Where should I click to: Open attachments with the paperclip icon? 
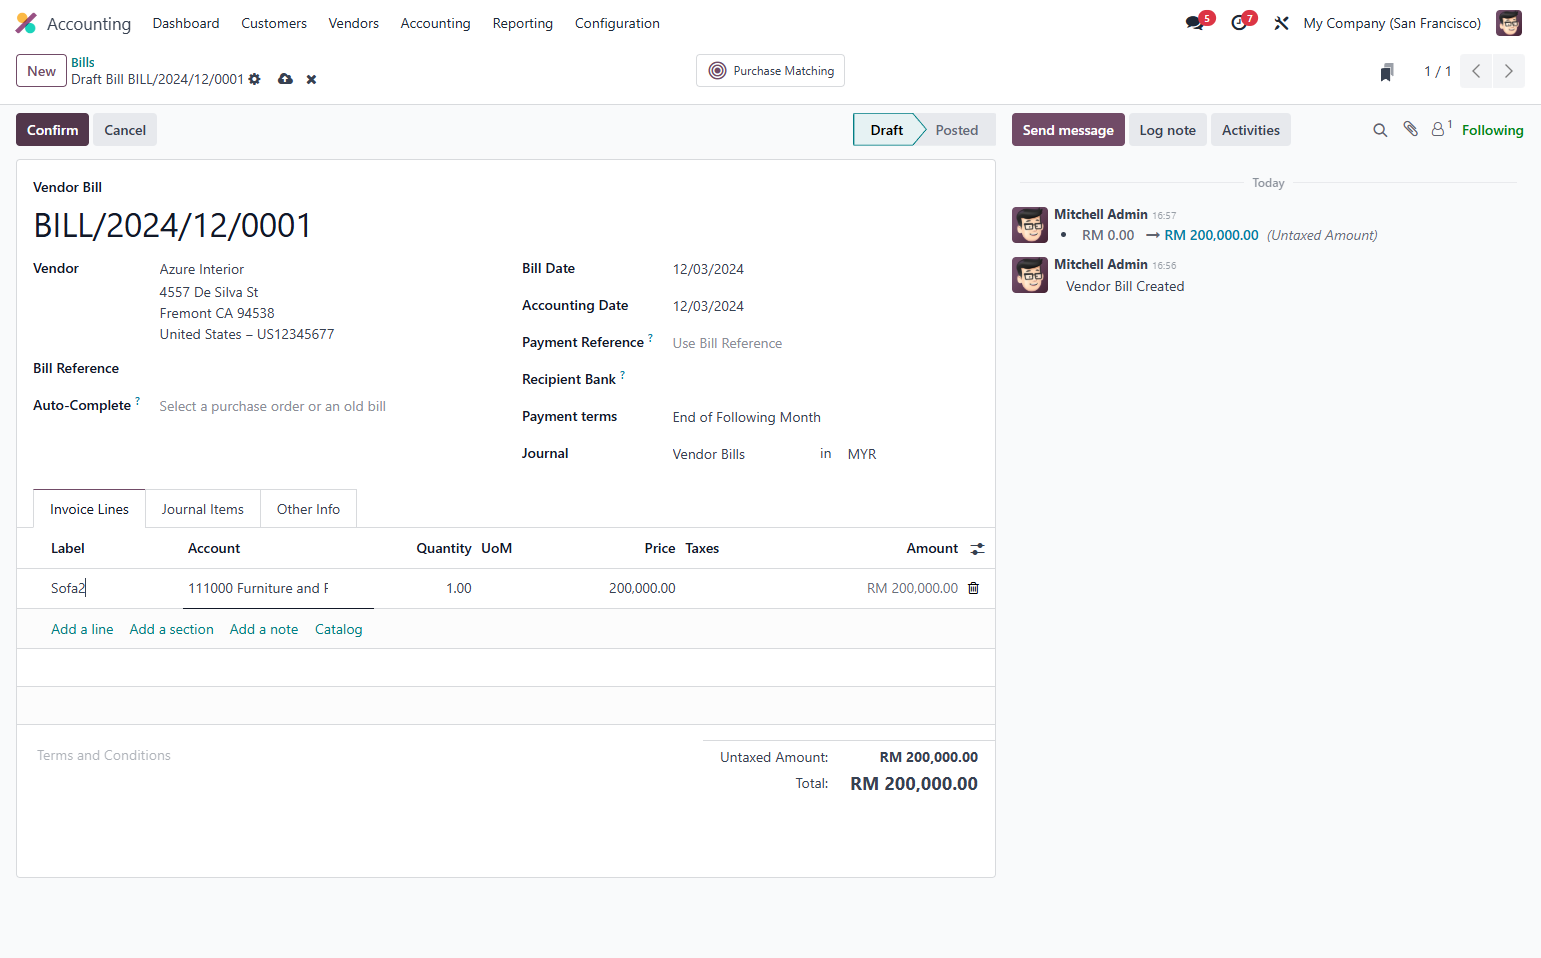tap(1410, 129)
